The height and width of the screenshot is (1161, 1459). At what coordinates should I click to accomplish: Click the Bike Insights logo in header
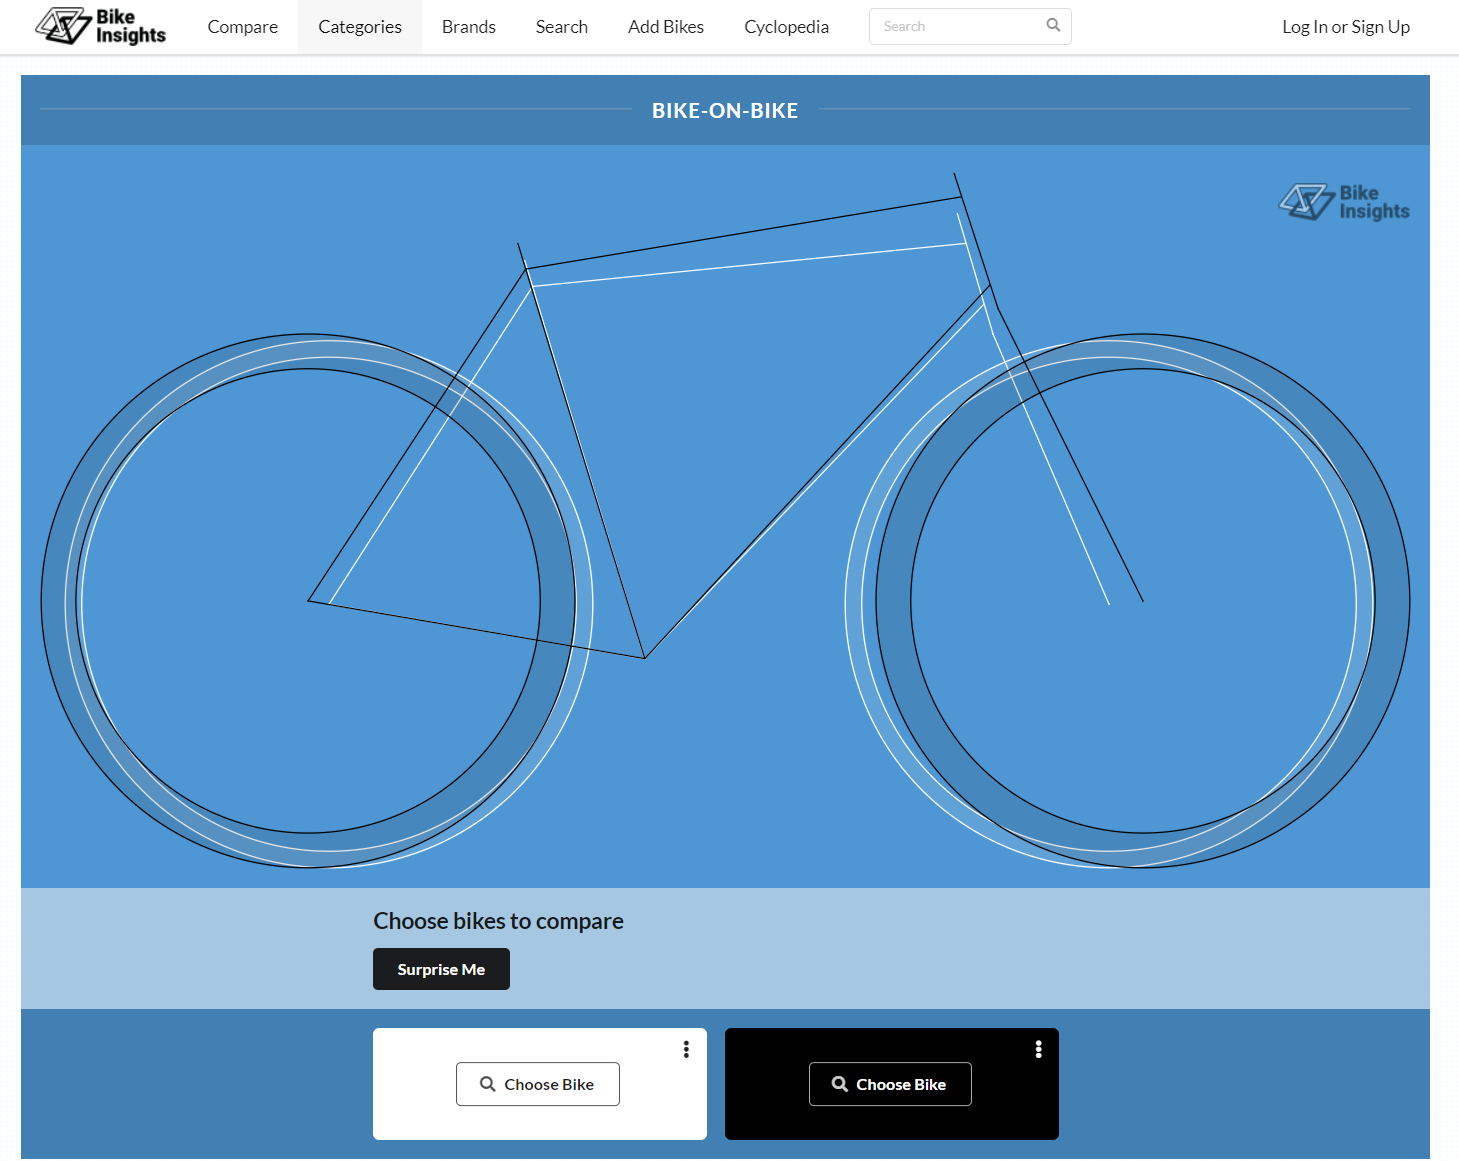pyautogui.click(x=100, y=26)
